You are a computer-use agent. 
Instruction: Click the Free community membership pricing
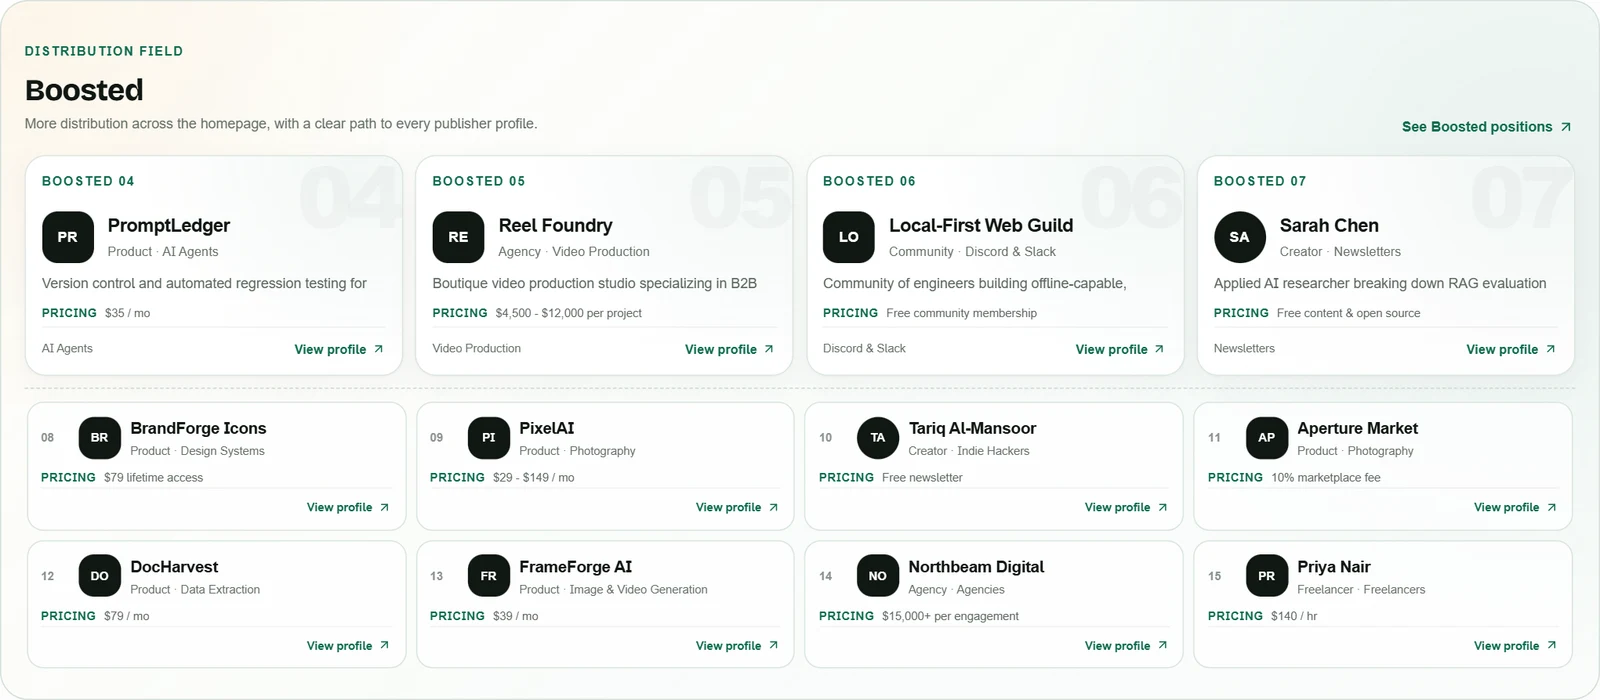(x=961, y=313)
